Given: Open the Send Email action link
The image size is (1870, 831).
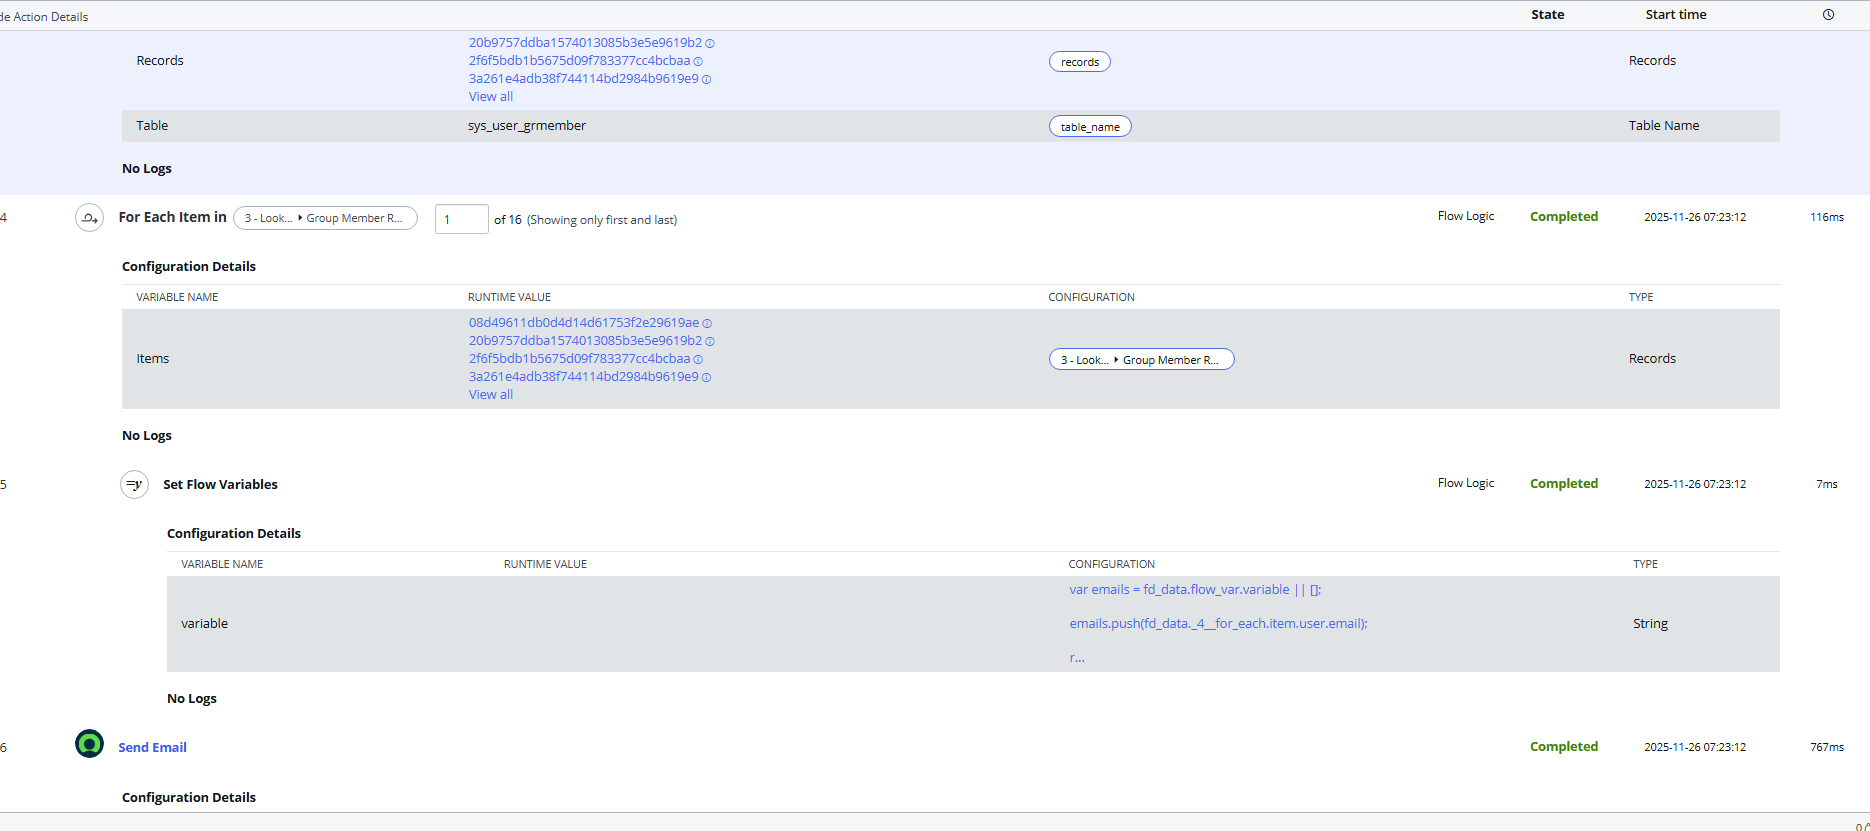Looking at the screenshot, I should coord(152,748).
